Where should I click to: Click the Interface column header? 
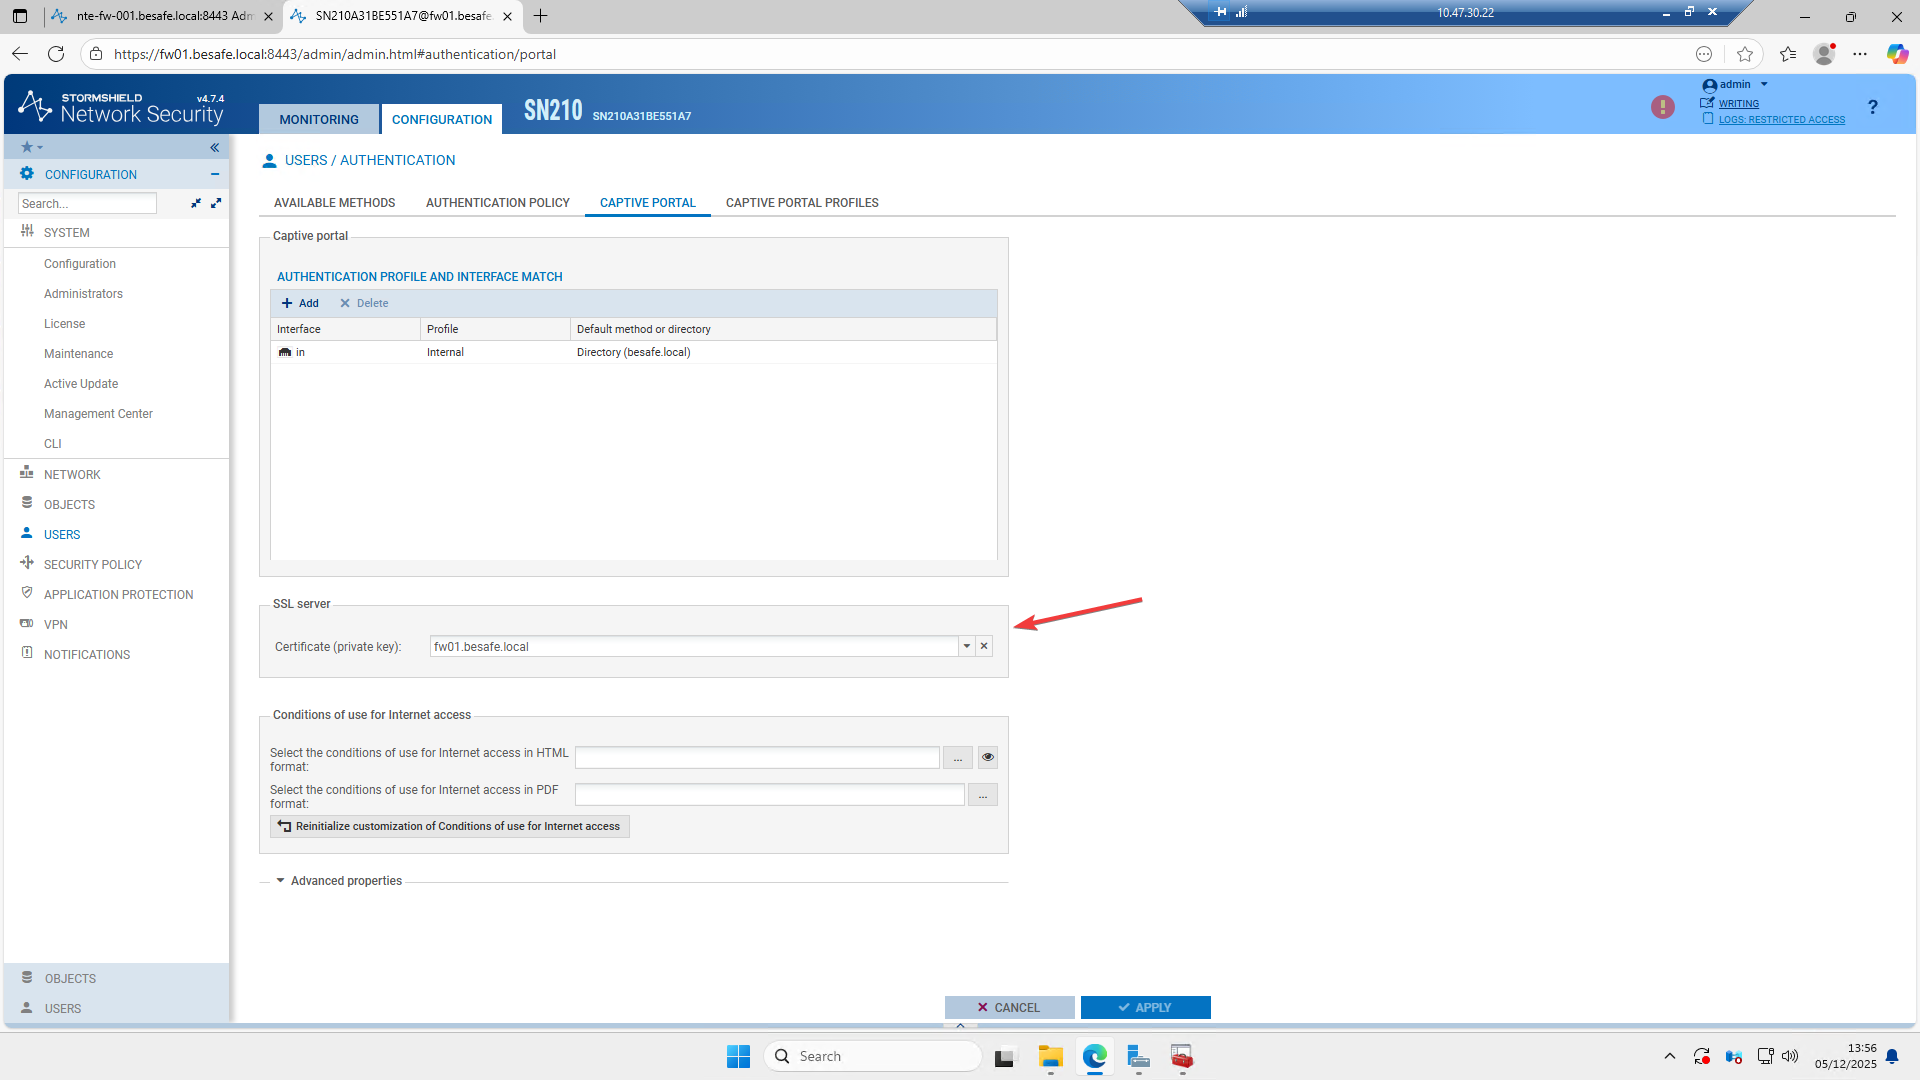pos(345,329)
